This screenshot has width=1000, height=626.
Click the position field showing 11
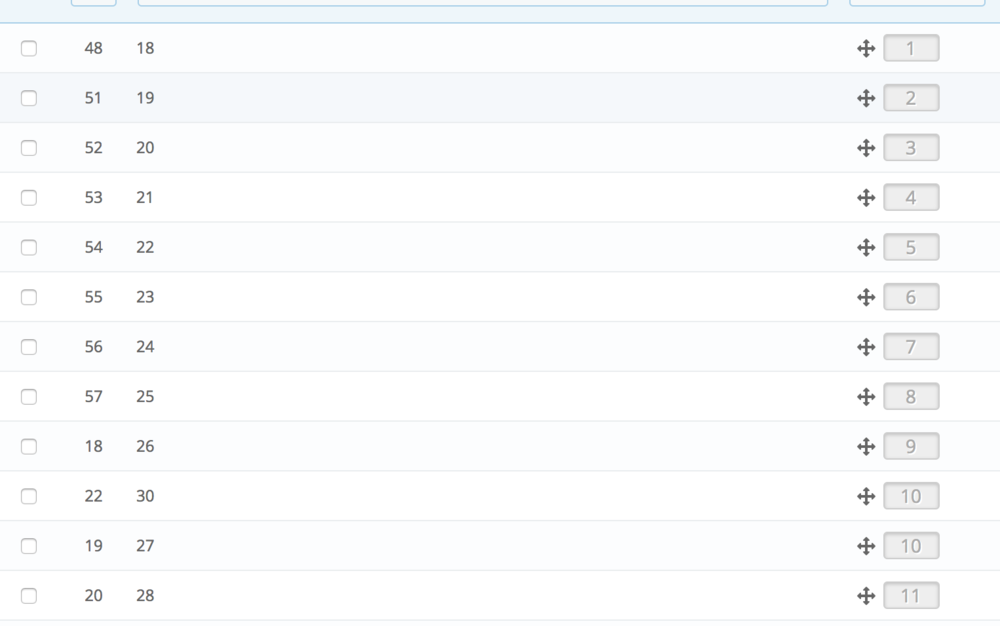pyautogui.click(x=911, y=595)
